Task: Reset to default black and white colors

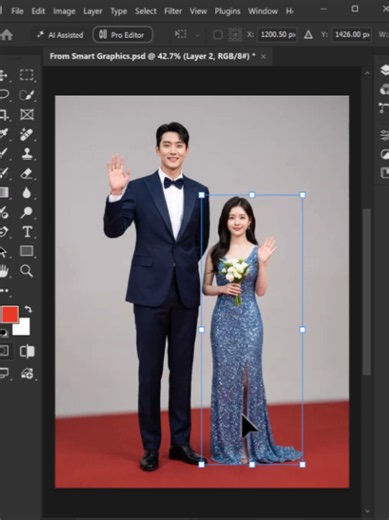Action: tap(4, 332)
